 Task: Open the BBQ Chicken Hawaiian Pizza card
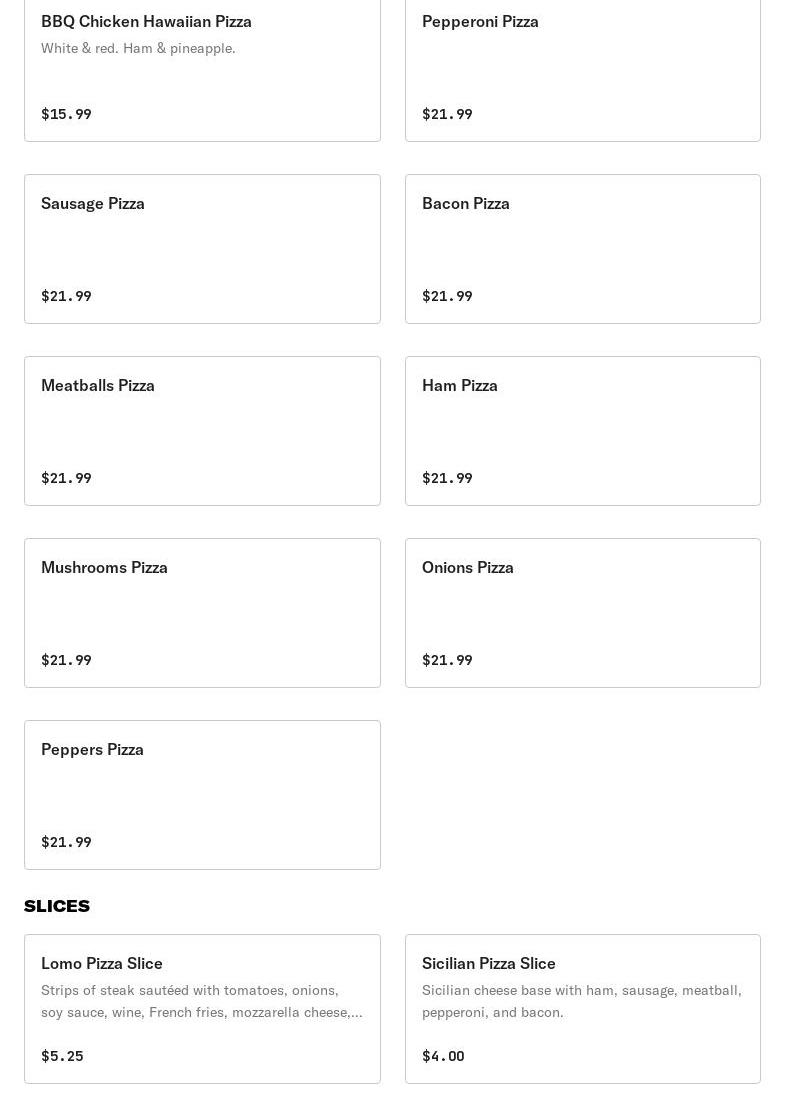(x=202, y=70)
